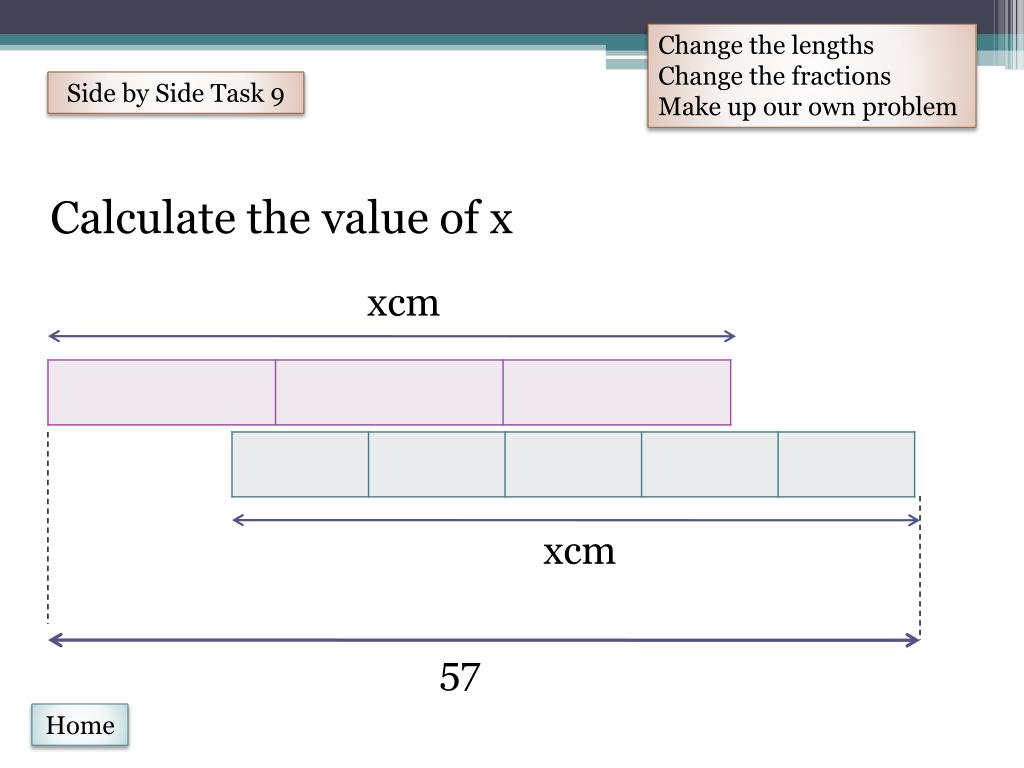This screenshot has height=768, width=1024.
Task: Click the third pink bar segment
Action: pos(617,392)
